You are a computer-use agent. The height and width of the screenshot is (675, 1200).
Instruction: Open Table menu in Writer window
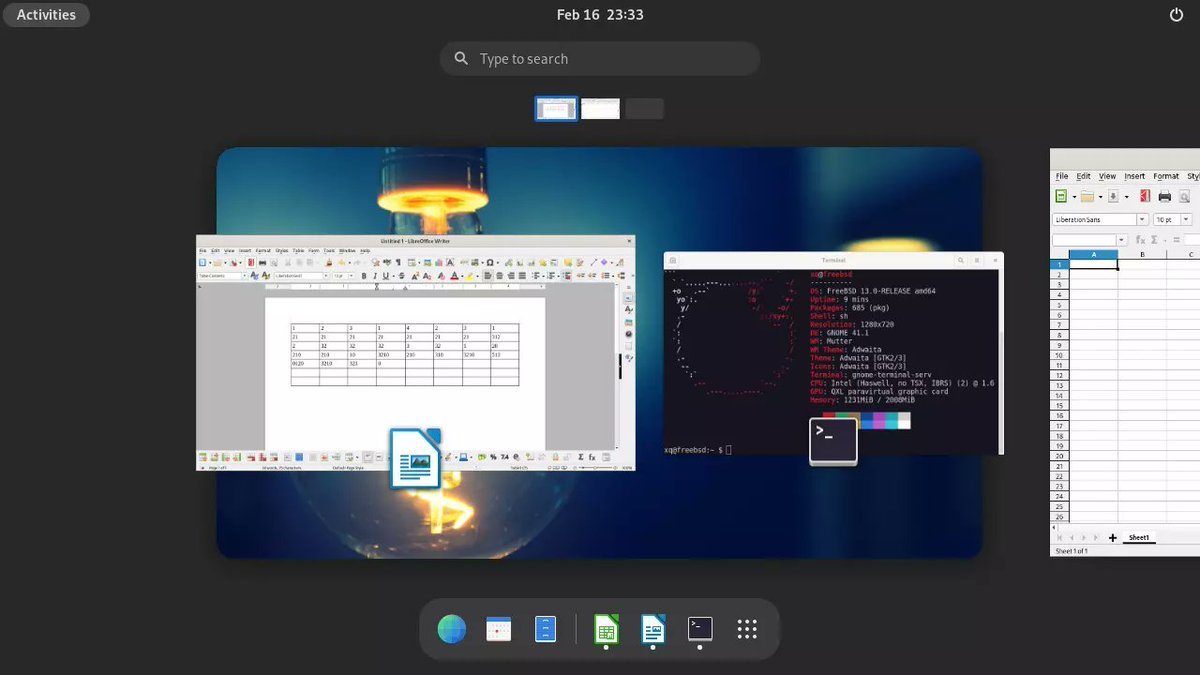coord(298,250)
